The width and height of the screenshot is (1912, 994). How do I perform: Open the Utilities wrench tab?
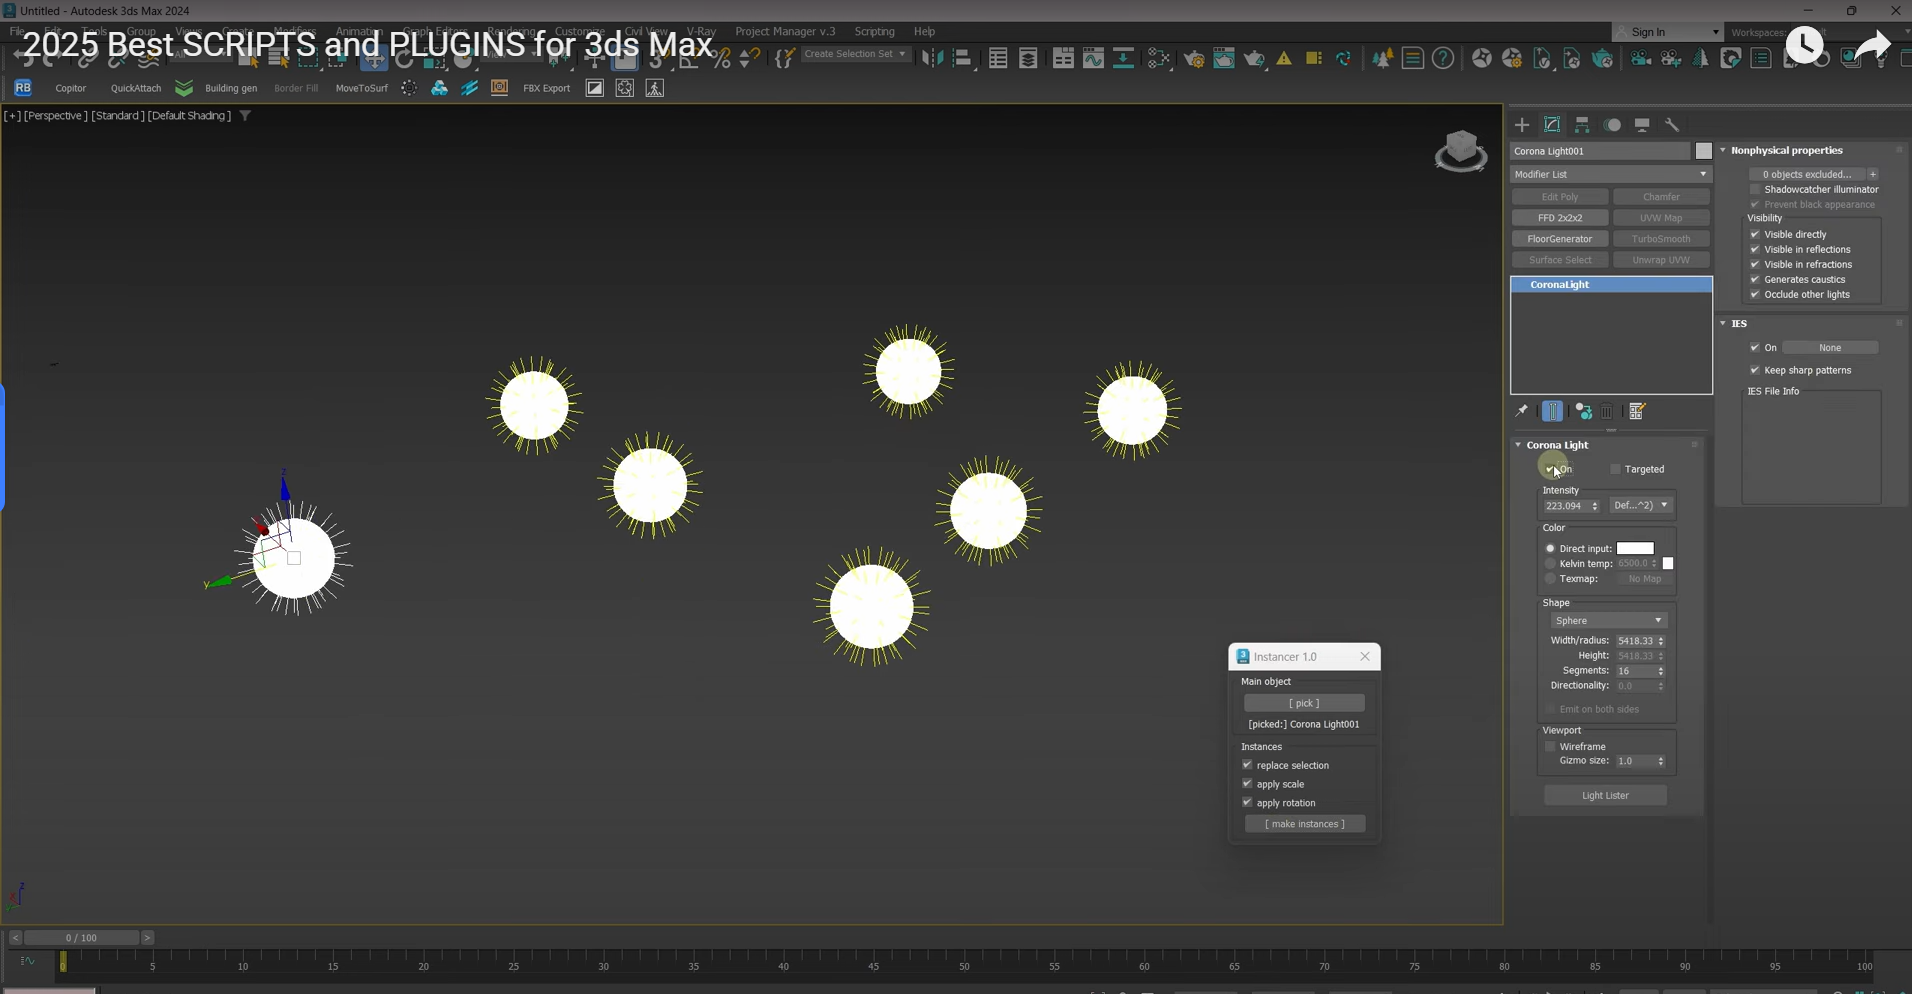1672,125
